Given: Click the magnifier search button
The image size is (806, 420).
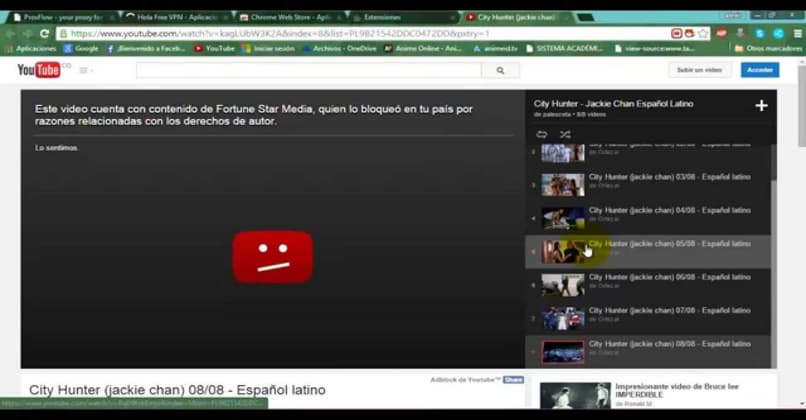Looking at the screenshot, I should click(x=500, y=70).
